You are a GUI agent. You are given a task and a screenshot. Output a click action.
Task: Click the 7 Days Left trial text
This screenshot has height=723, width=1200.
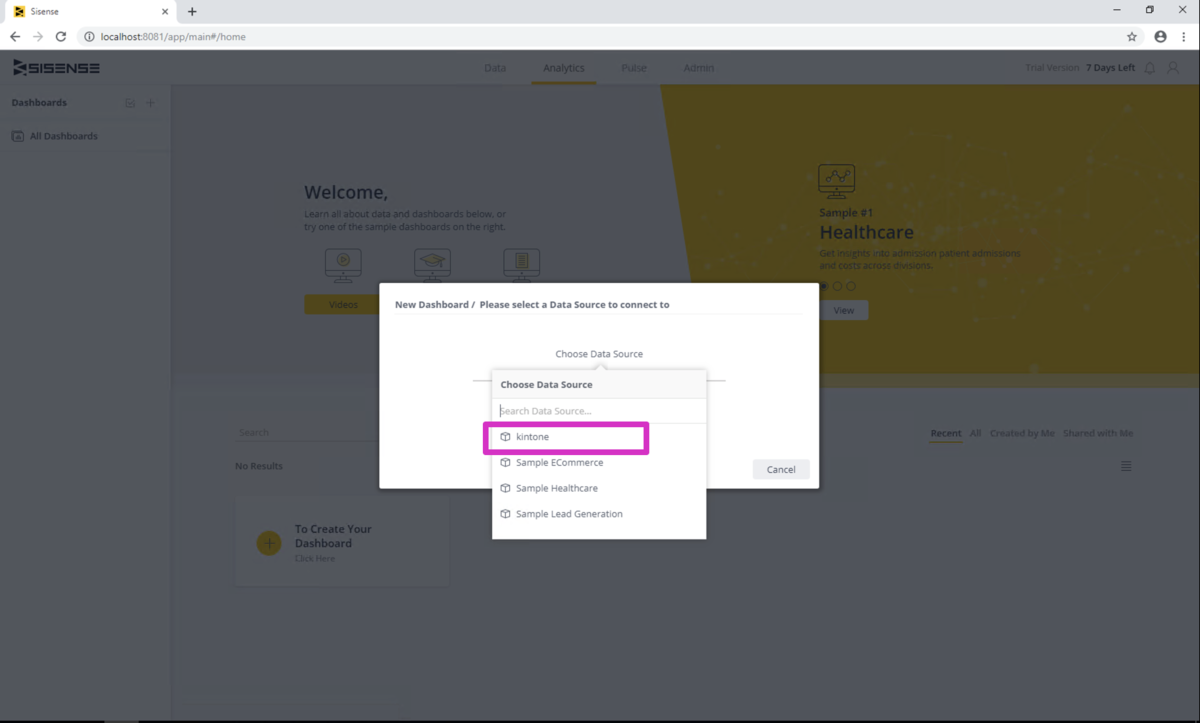point(1110,68)
